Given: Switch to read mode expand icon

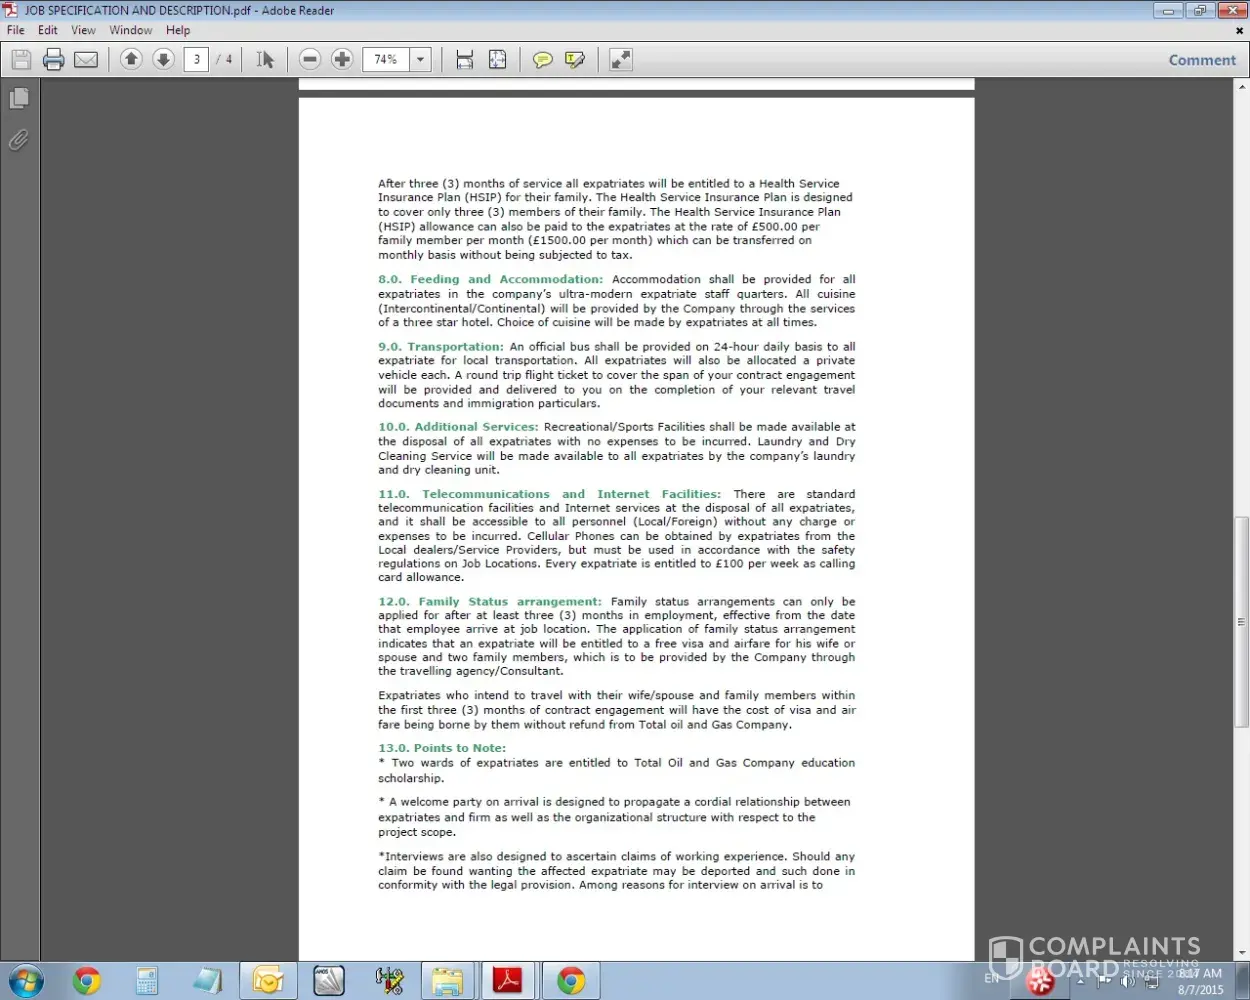Looking at the screenshot, I should (621, 60).
